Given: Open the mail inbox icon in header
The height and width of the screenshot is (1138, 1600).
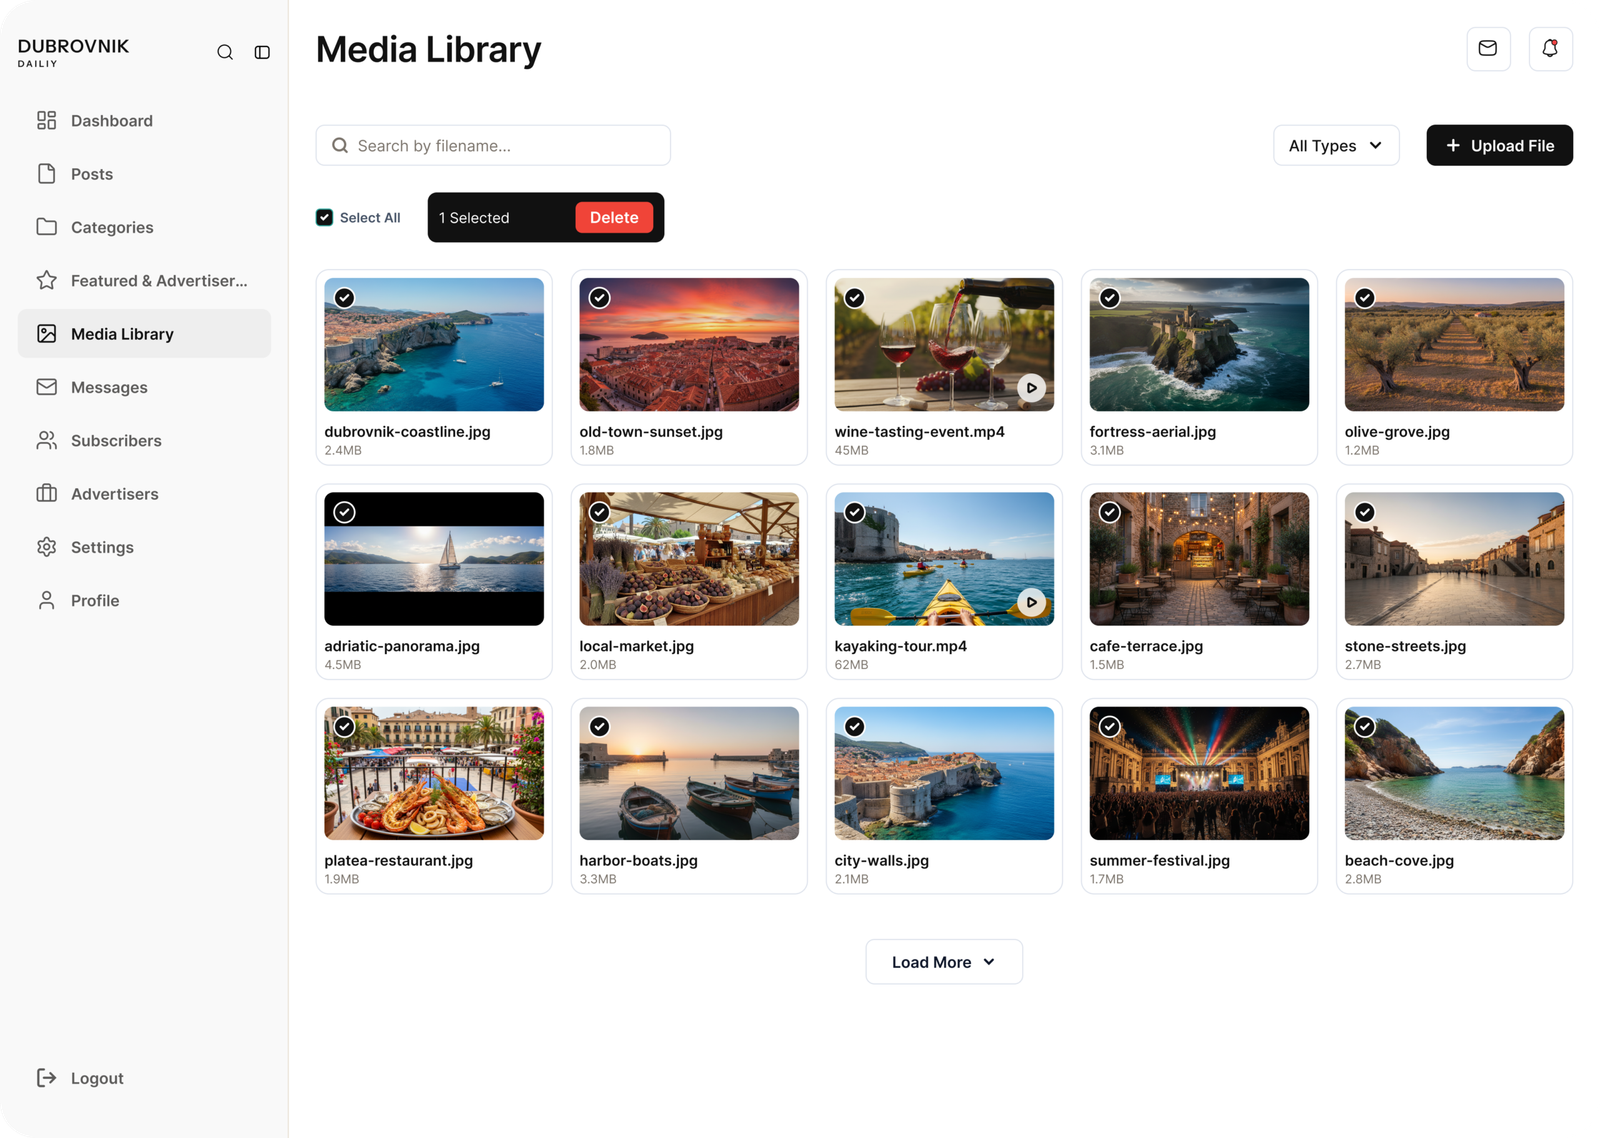Looking at the screenshot, I should tap(1488, 49).
